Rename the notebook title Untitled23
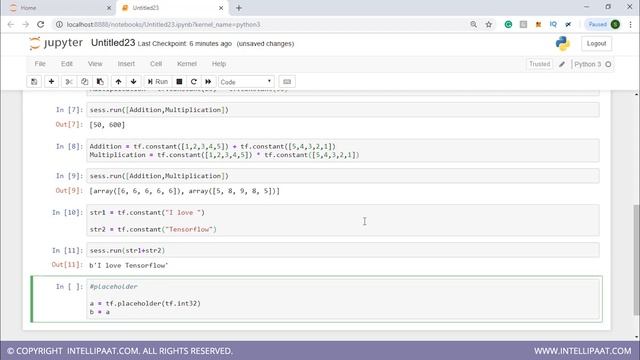 tap(113, 43)
